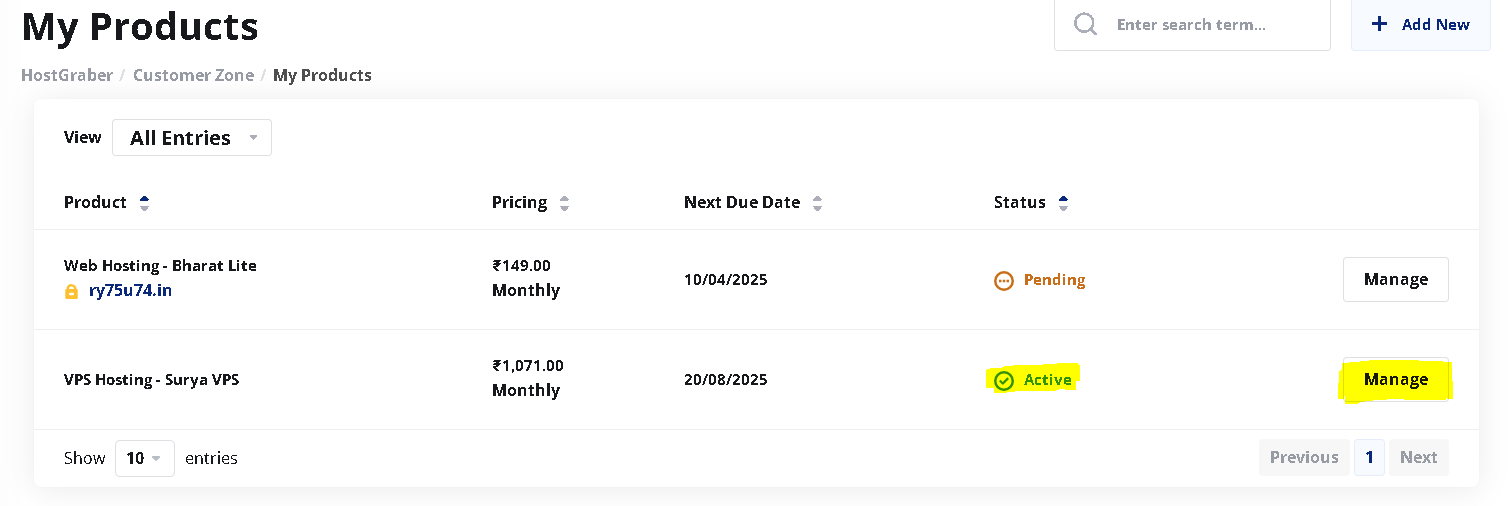Open Customer Zone breadcrumb link
The width and height of the screenshot is (1508, 506).
pyautogui.click(x=193, y=75)
